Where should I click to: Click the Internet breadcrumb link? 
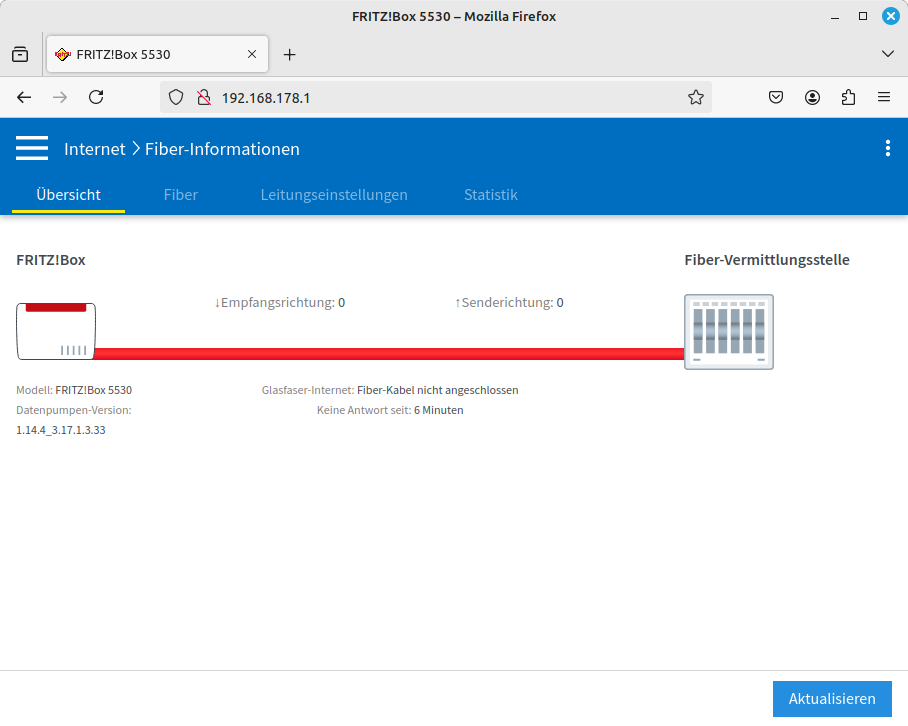pyautogui.click(x=94, y=149)
